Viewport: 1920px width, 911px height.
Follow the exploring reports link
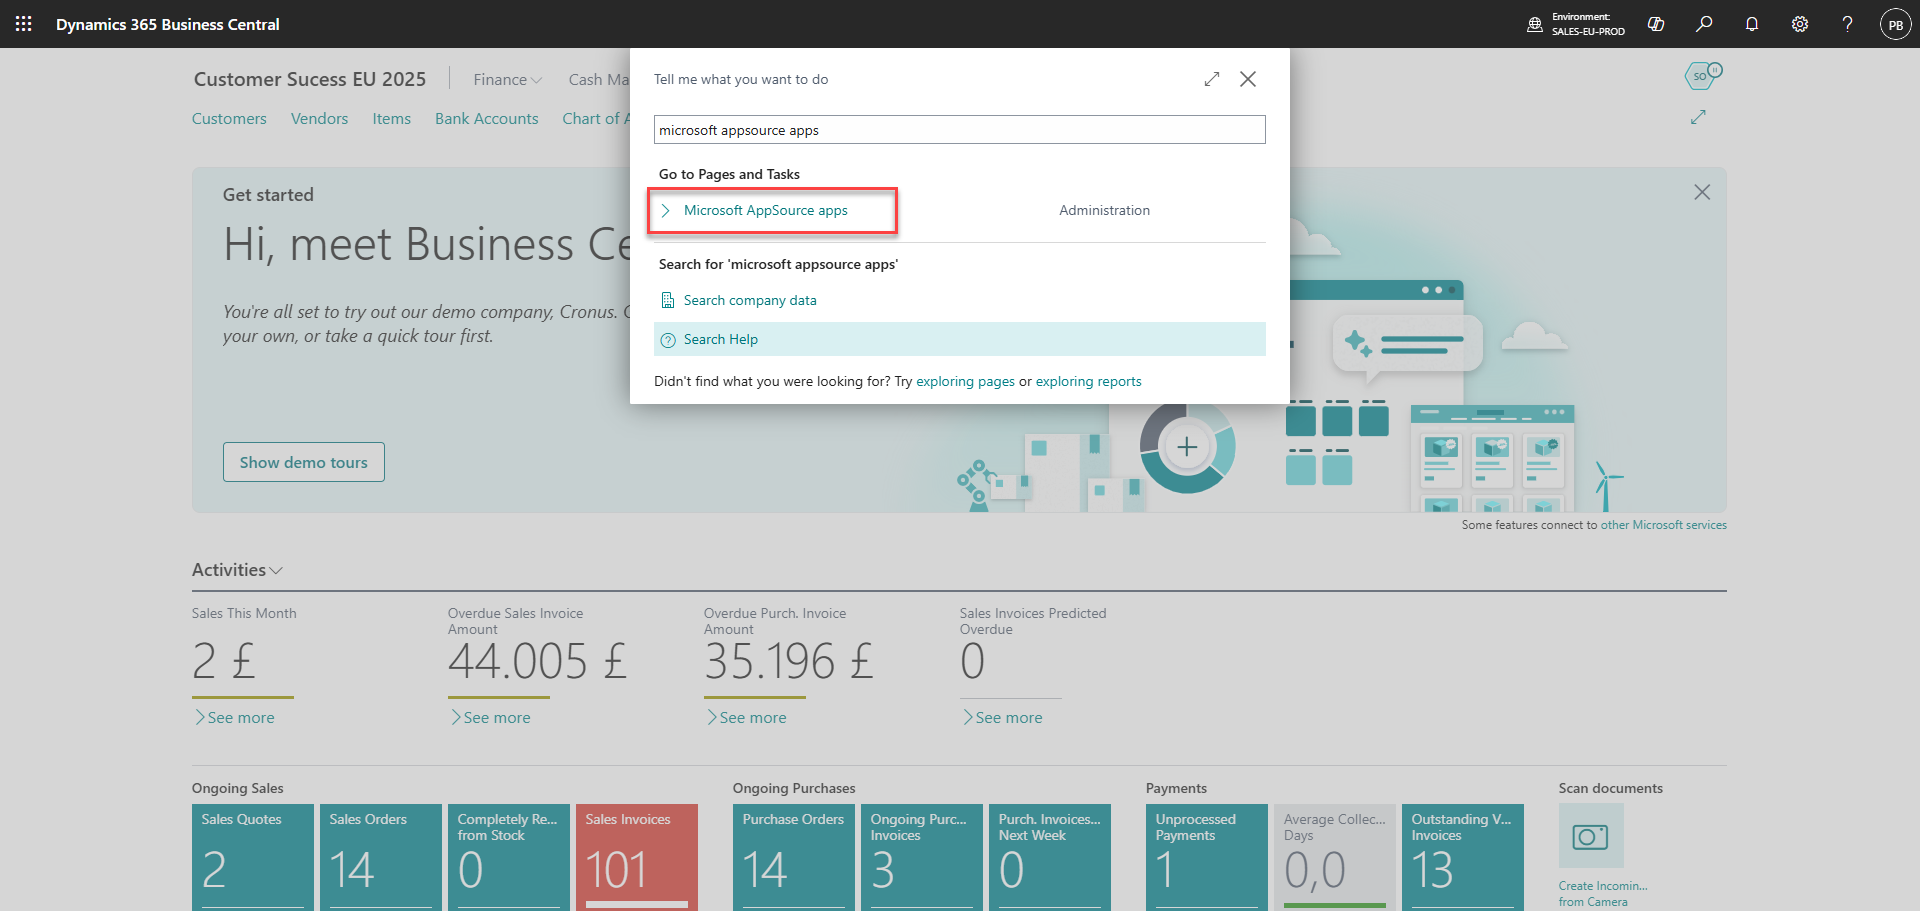[1088, 381]
